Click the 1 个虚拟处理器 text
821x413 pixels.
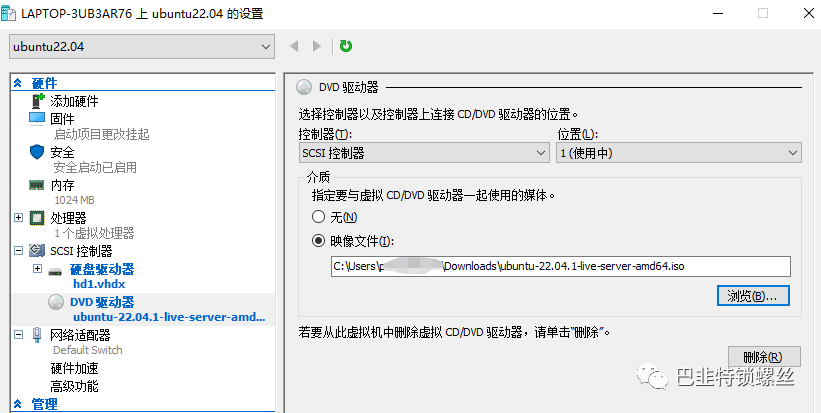point(94,233)
